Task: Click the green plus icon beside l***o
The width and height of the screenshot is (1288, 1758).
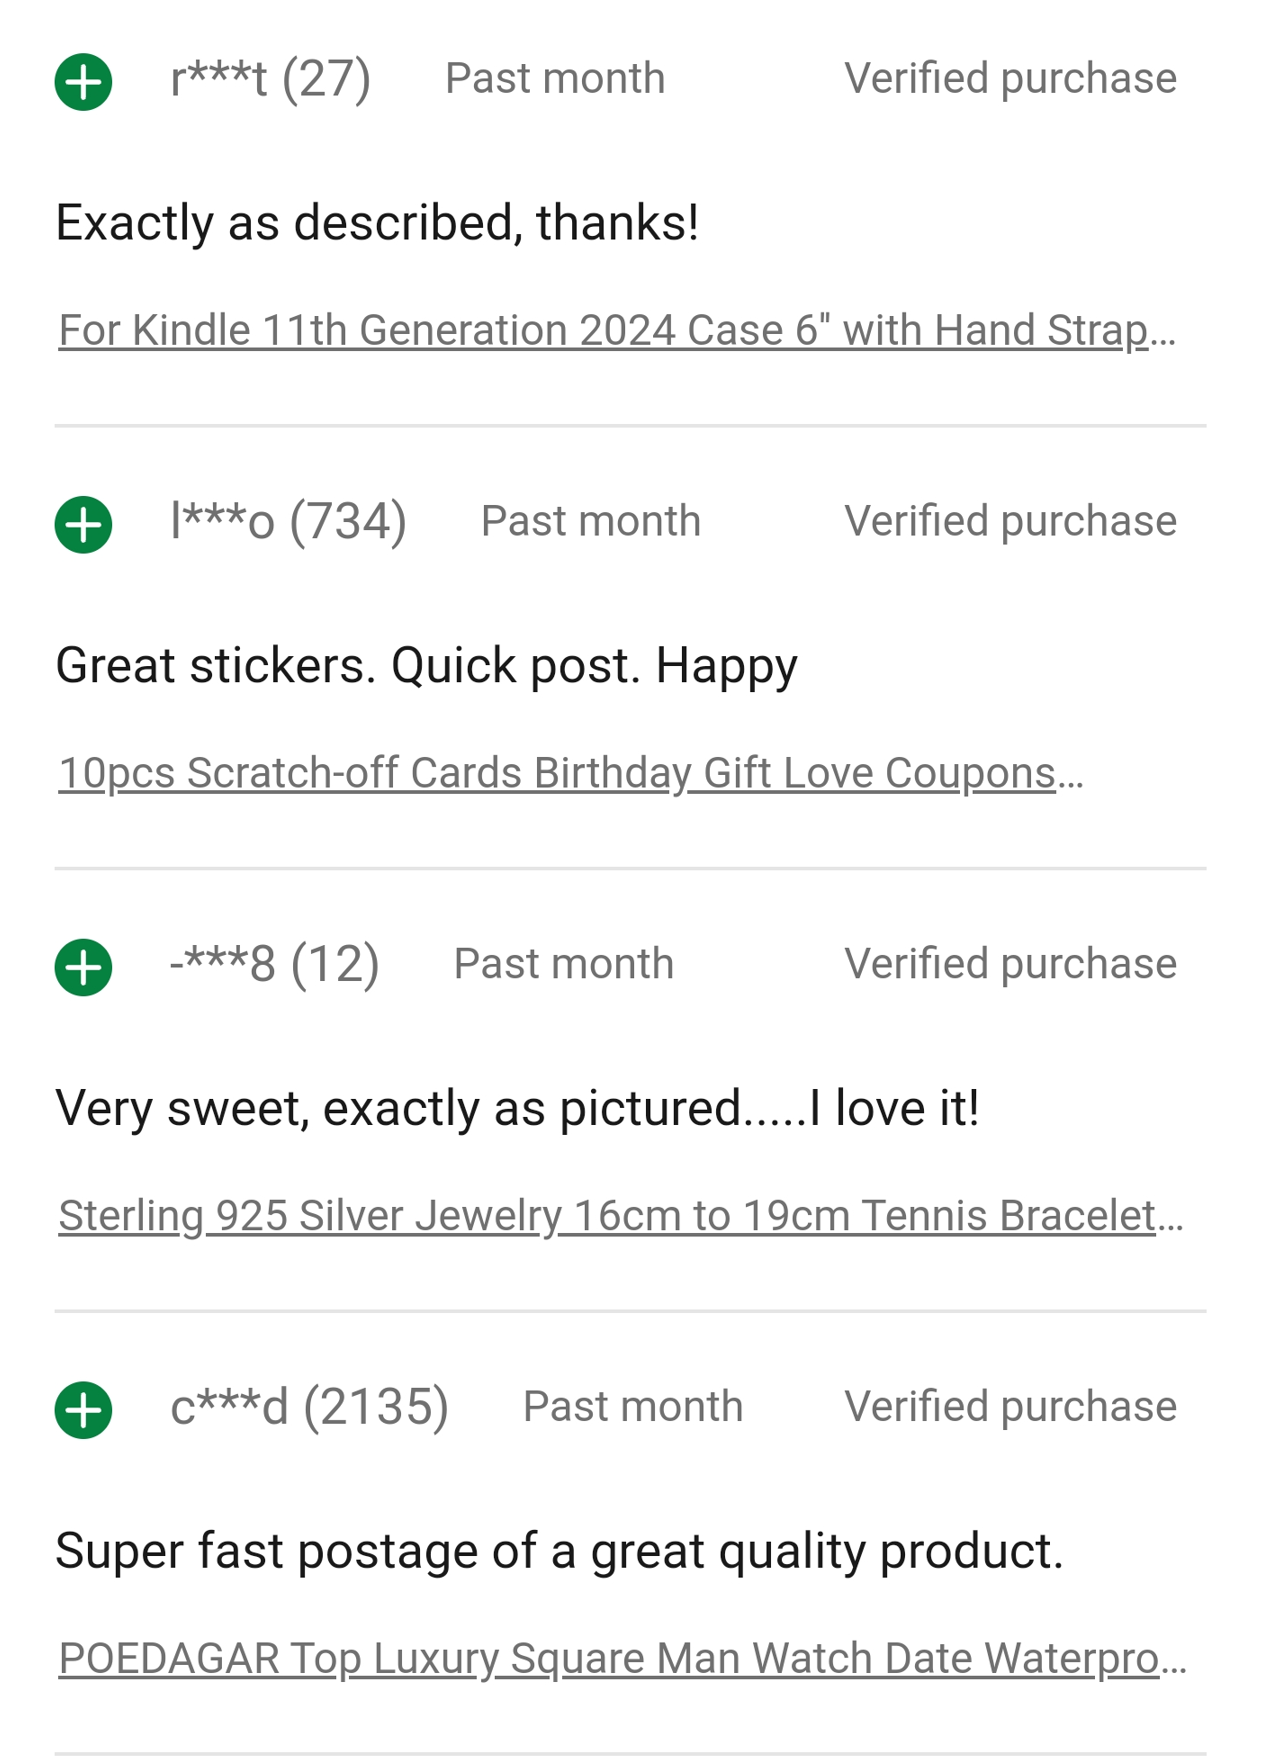Action: [83, 524]
